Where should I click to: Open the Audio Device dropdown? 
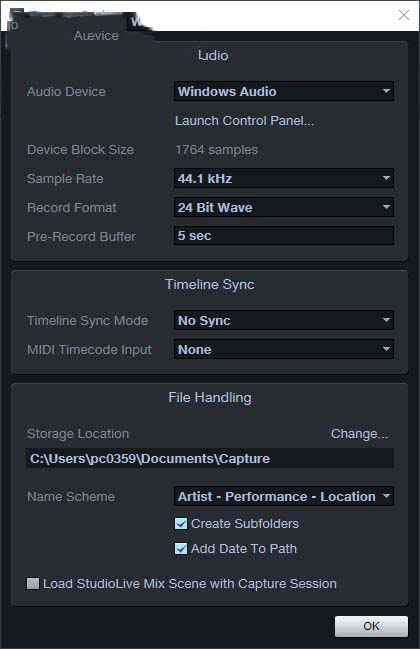click(x=283, y=91)
